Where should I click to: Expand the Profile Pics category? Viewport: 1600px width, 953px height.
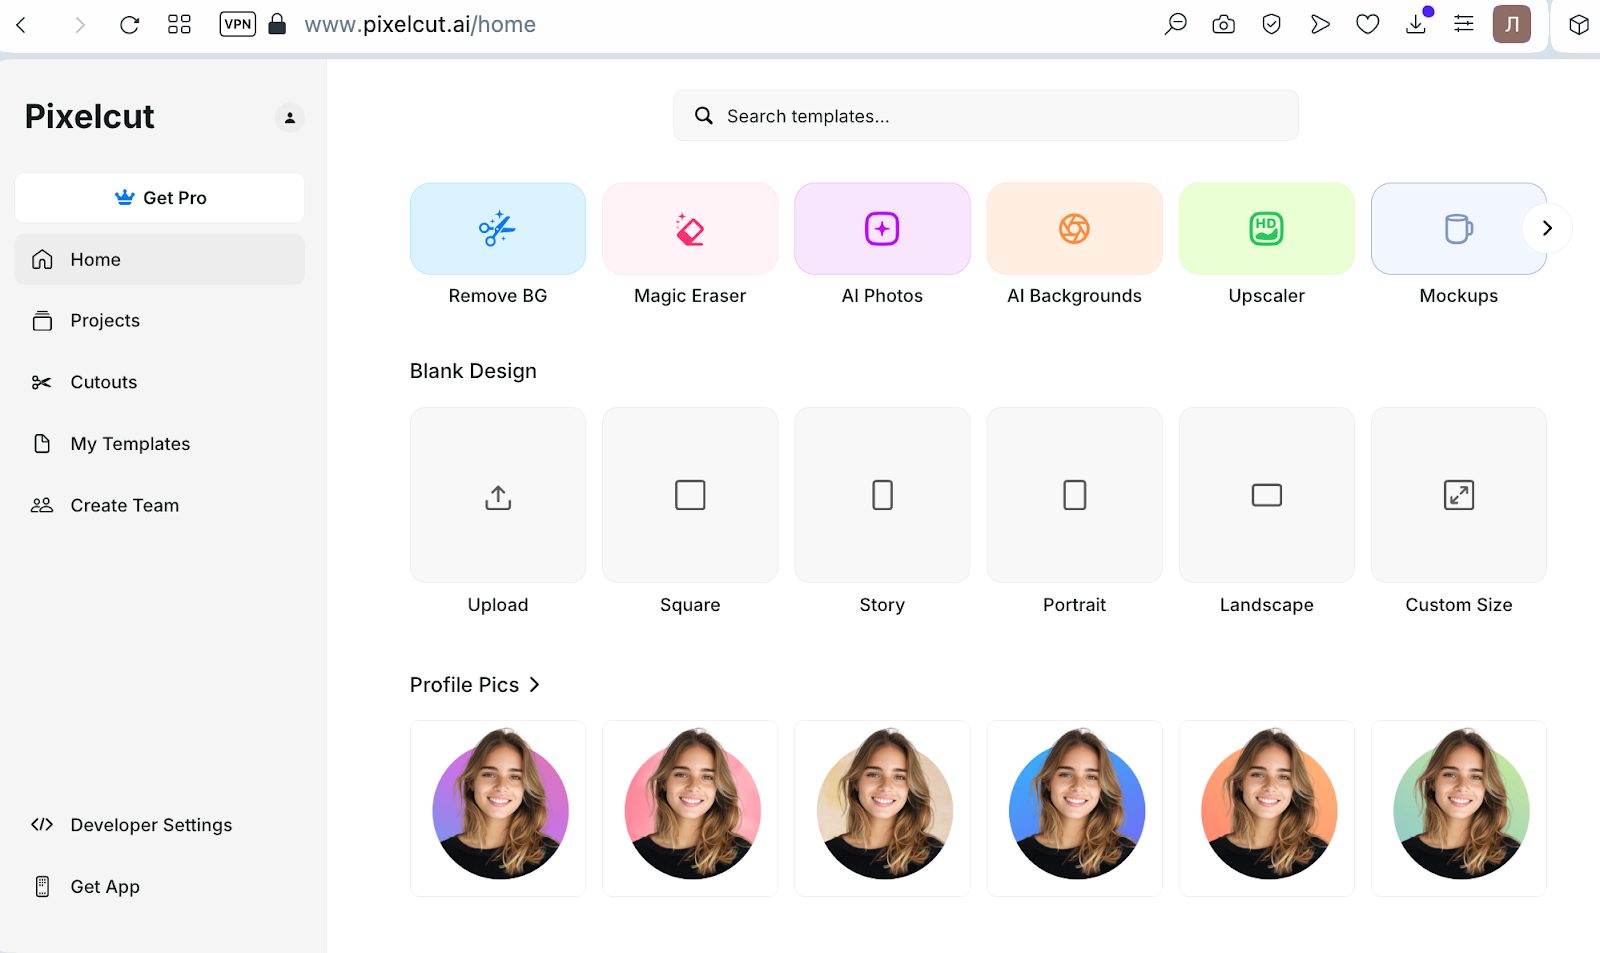[475, 685]
